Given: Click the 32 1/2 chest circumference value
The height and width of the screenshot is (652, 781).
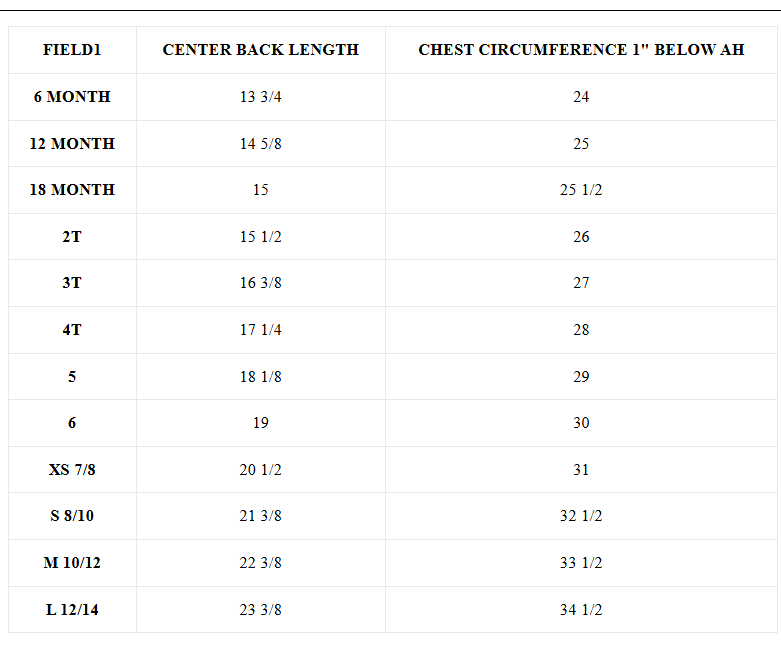Looking at the screenshot, I should (x=581, y=516).
